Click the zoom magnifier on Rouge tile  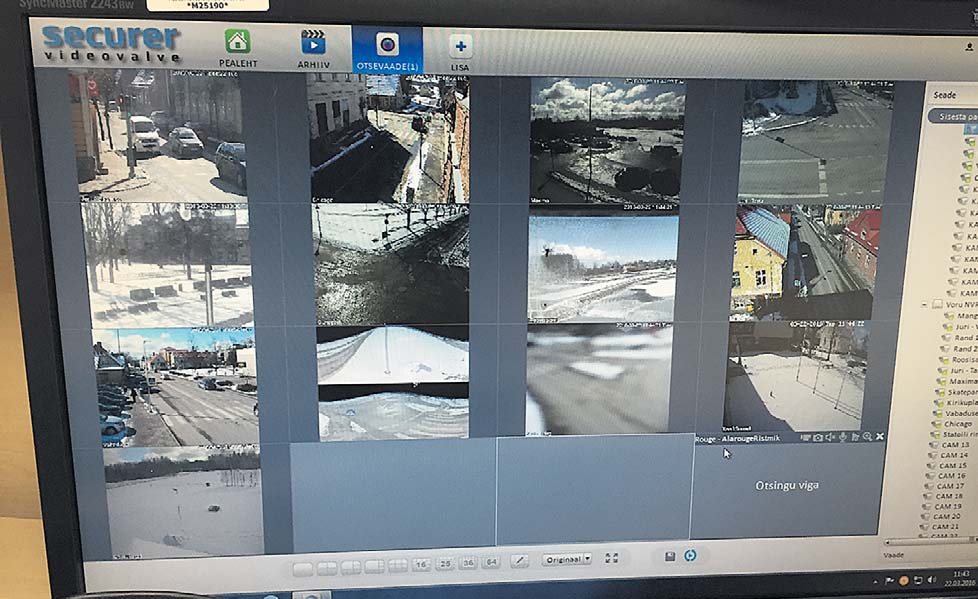pyautogui.click(x=868, y=437)
